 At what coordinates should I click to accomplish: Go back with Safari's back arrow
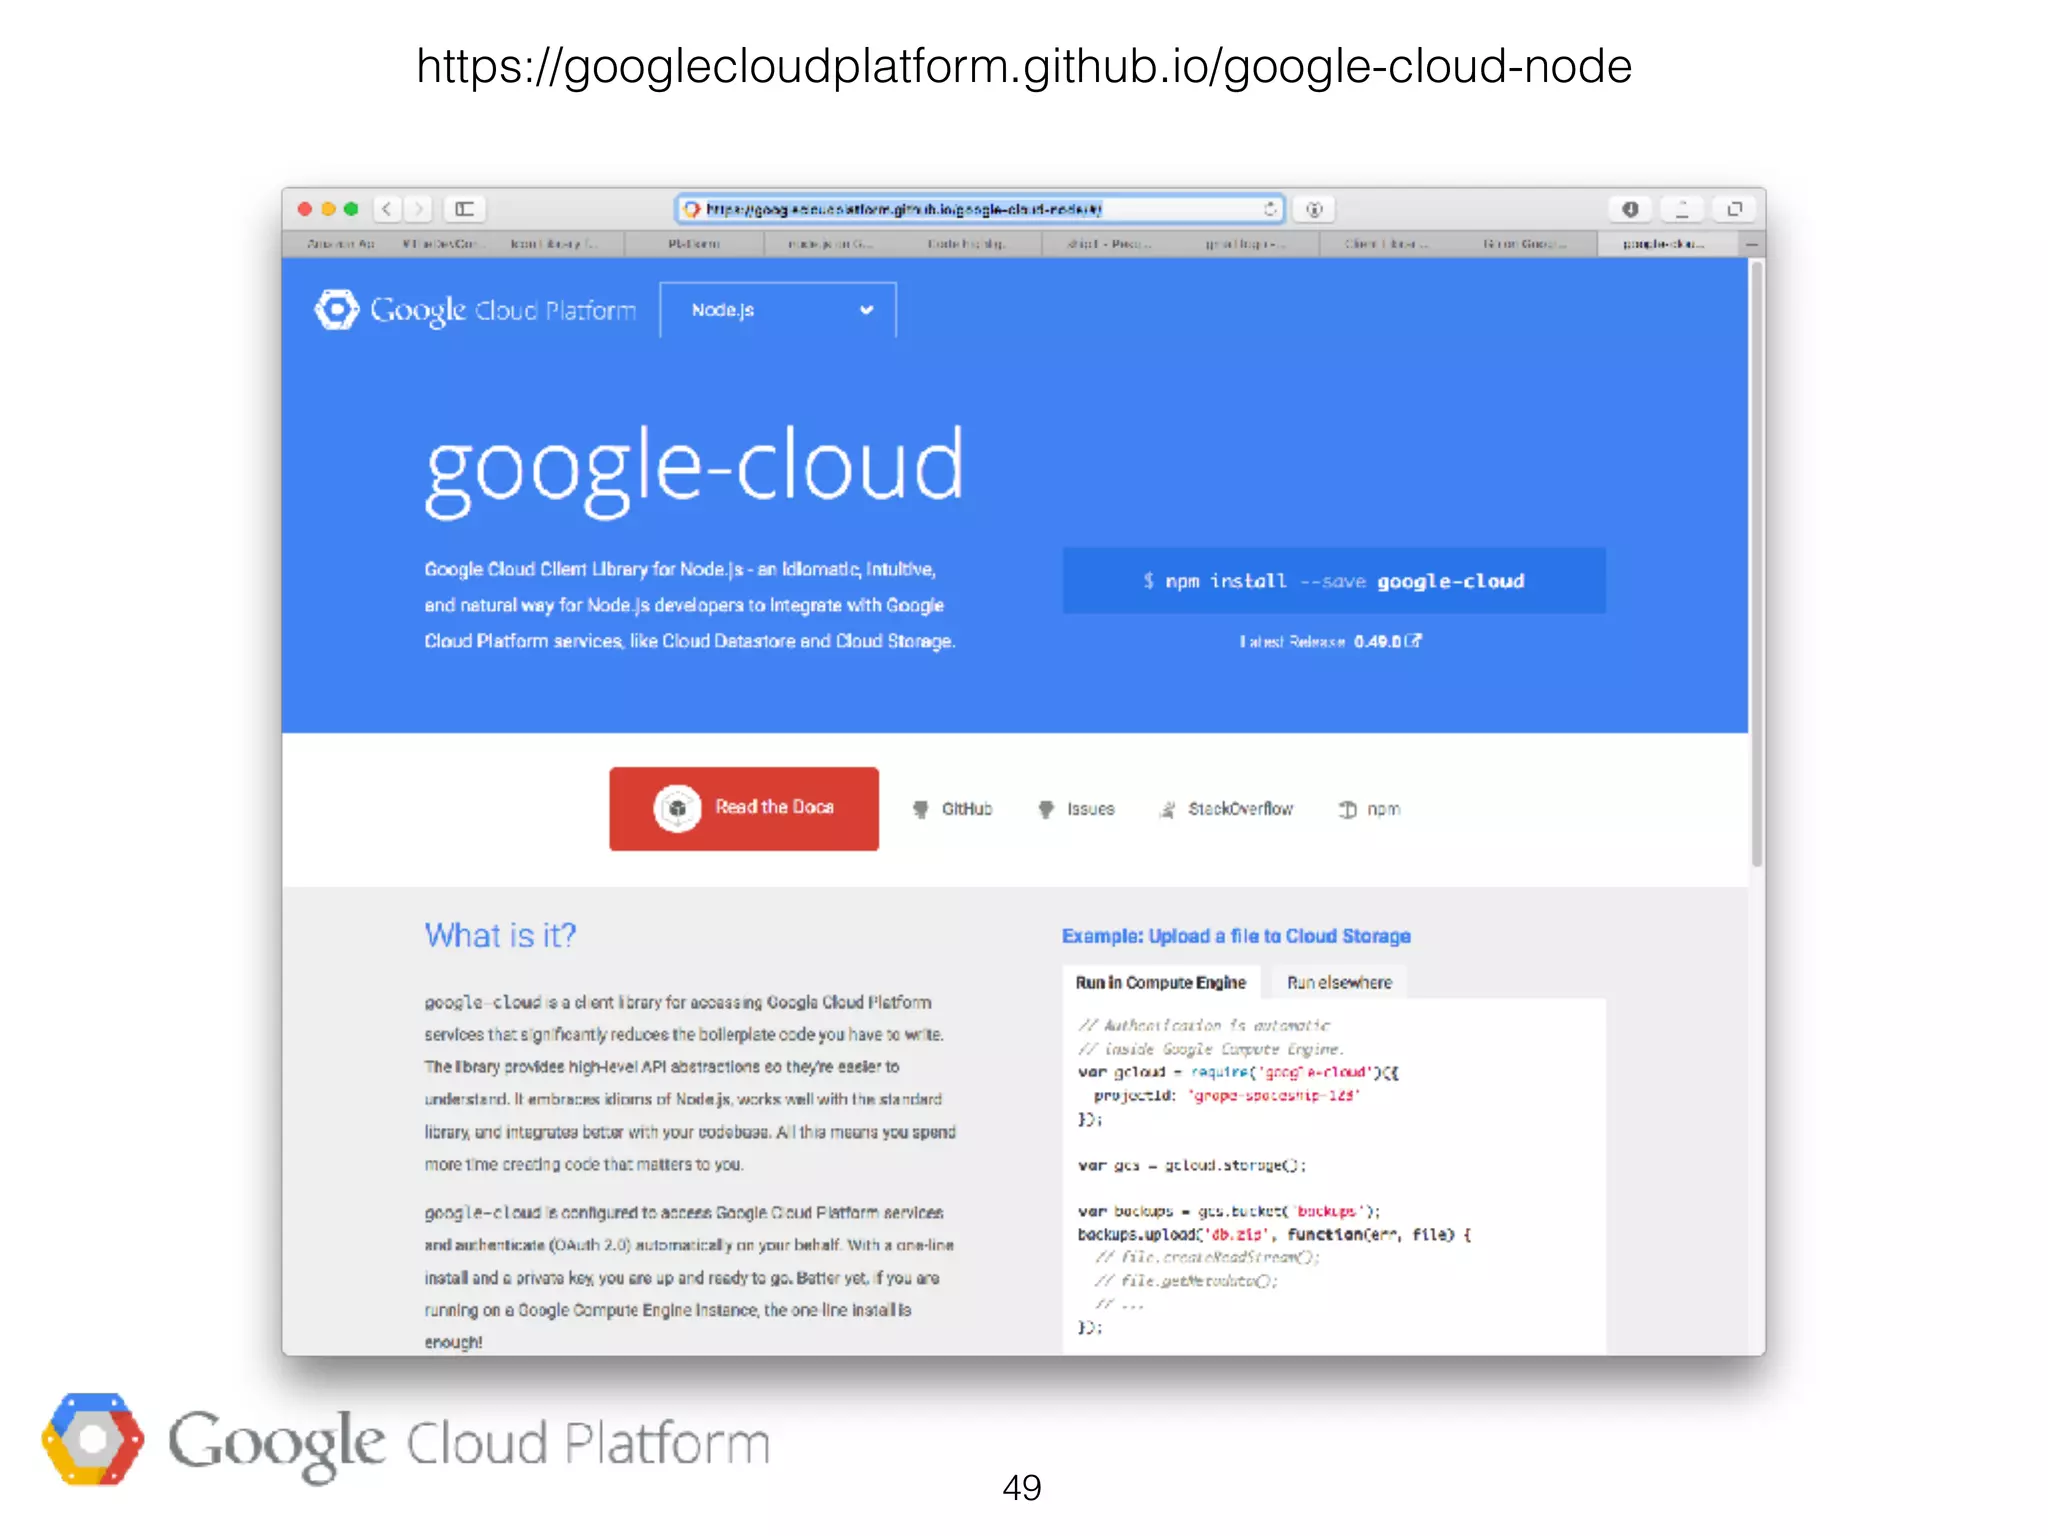click(387, 209)
